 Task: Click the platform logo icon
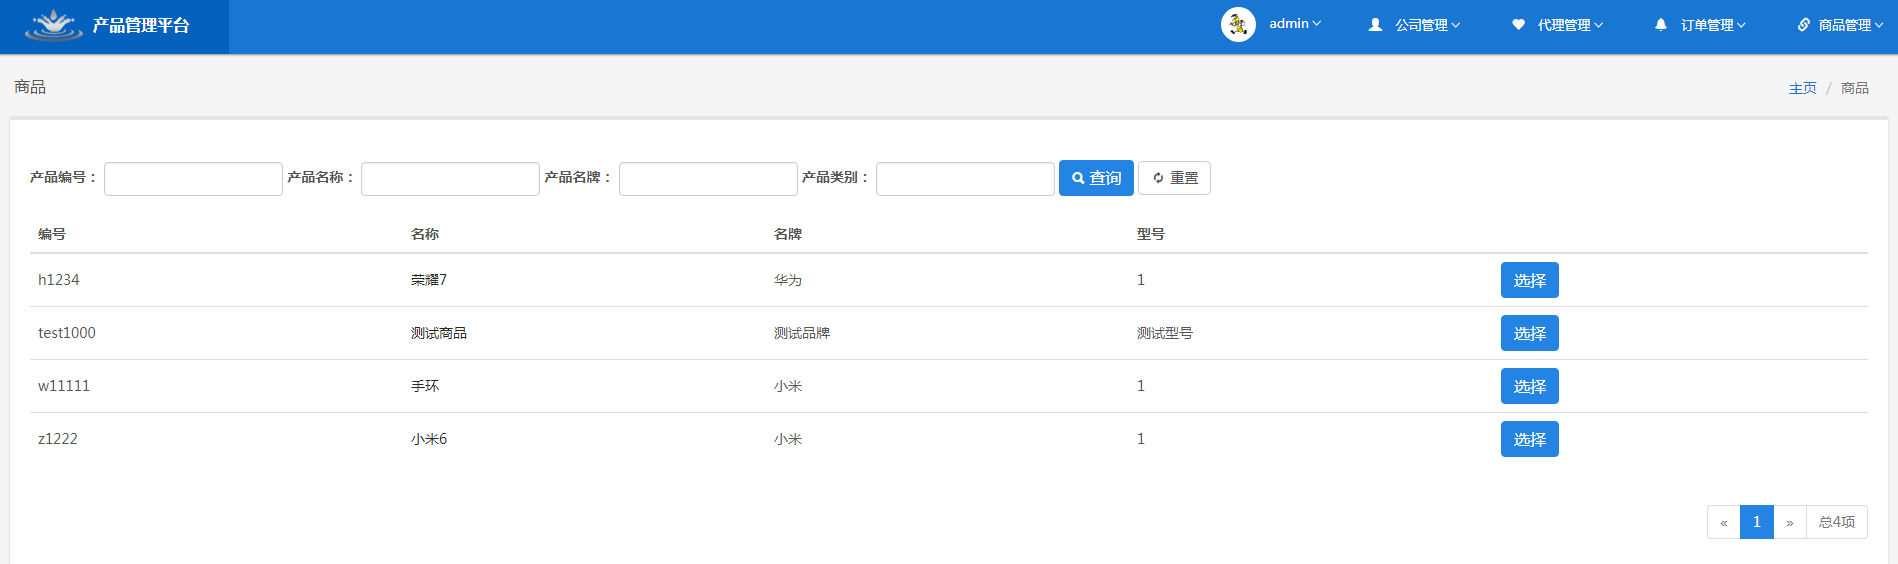54,25
